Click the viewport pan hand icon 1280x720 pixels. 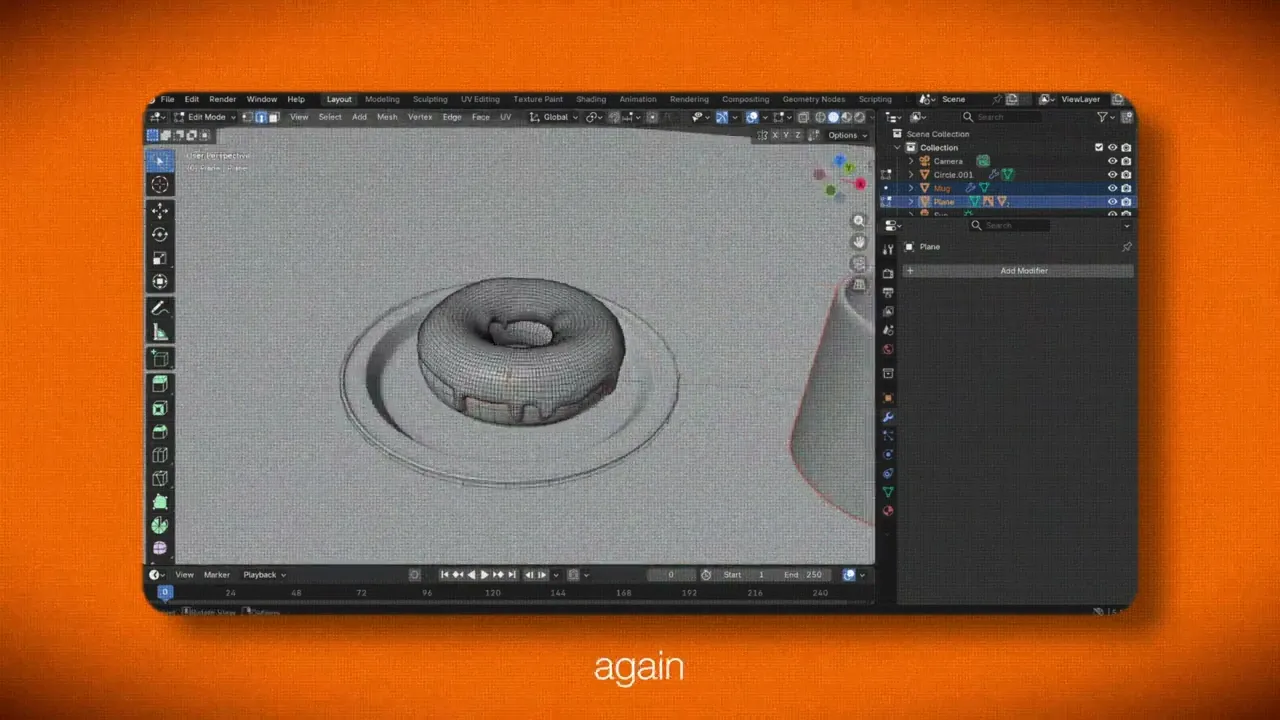click(x=859, y=242)
